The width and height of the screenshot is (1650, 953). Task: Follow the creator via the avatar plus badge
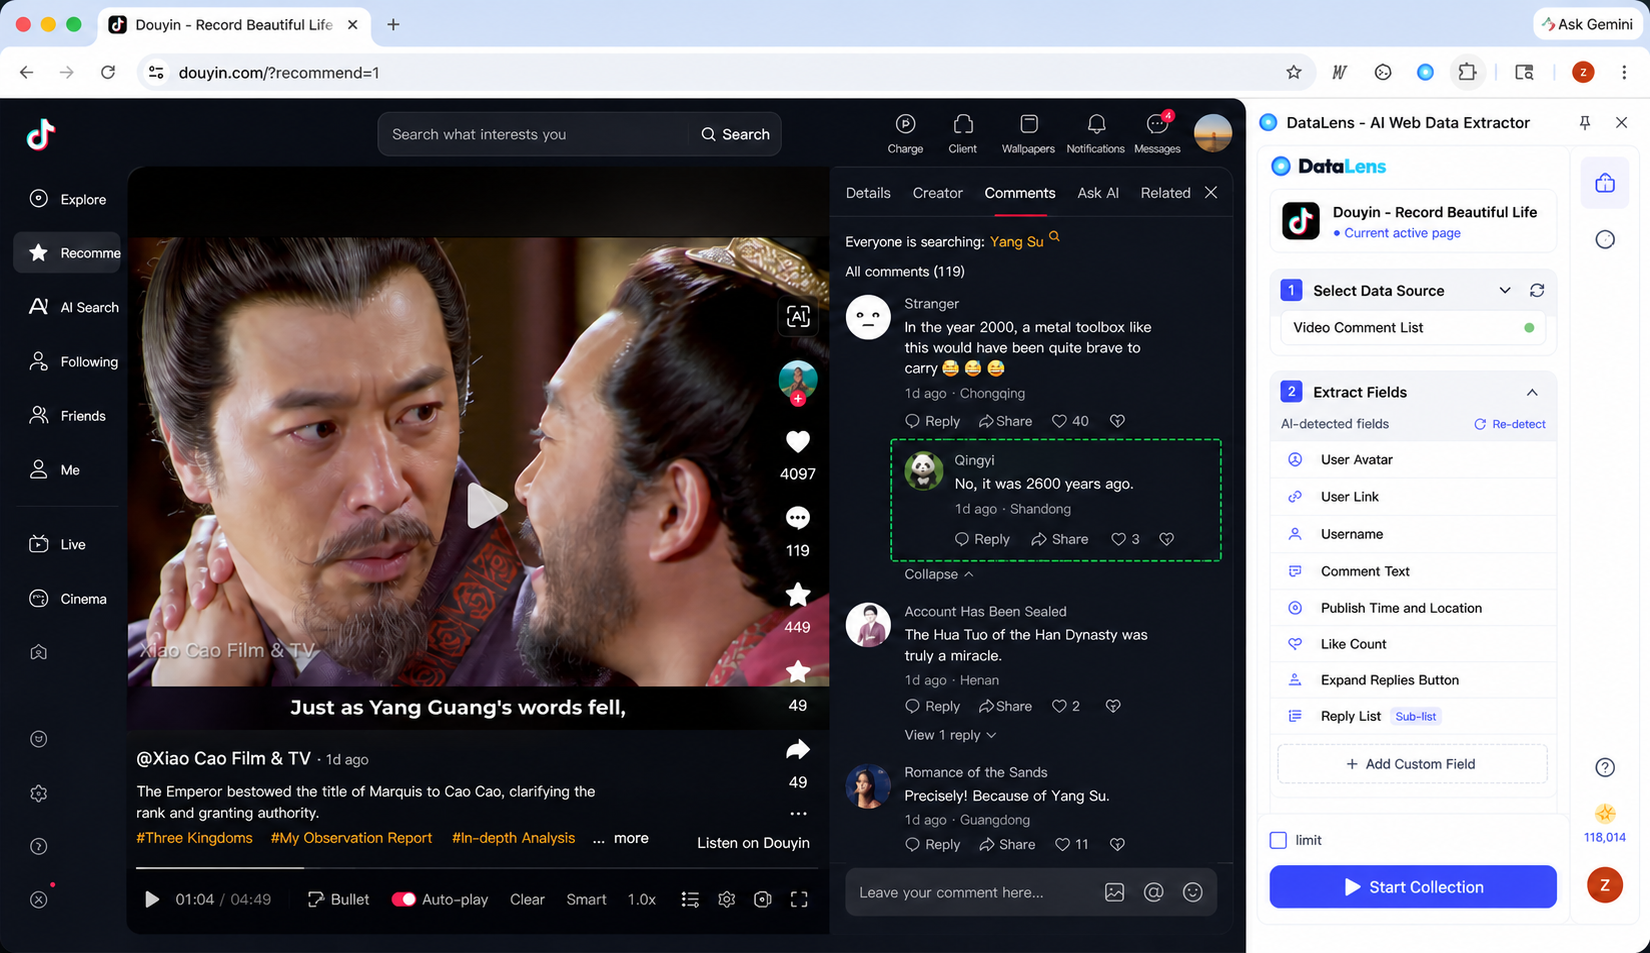point(798,399)
